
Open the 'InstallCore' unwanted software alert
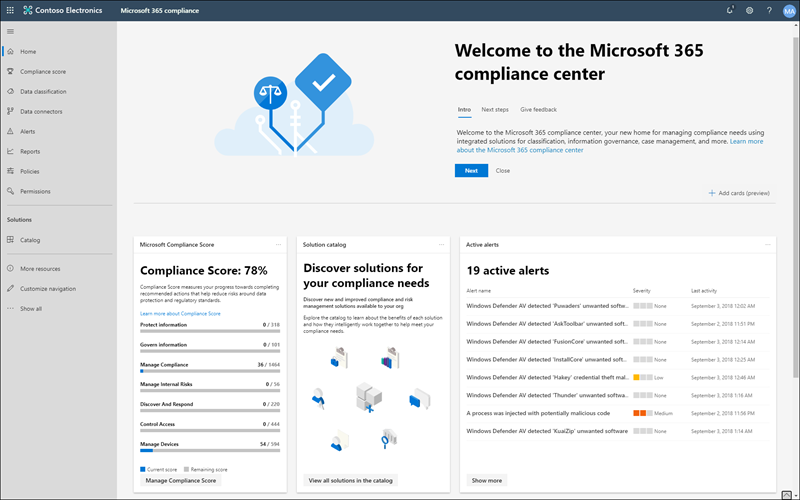point(547,360)
